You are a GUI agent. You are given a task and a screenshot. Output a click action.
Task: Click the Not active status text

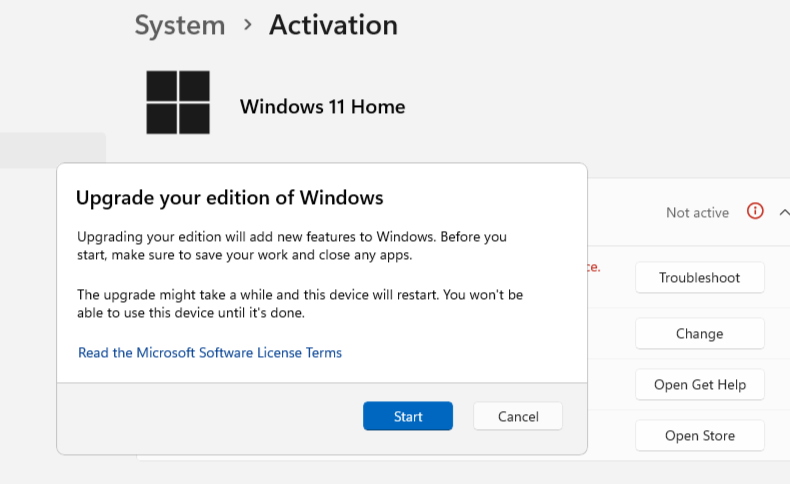[x=697, y=213]
